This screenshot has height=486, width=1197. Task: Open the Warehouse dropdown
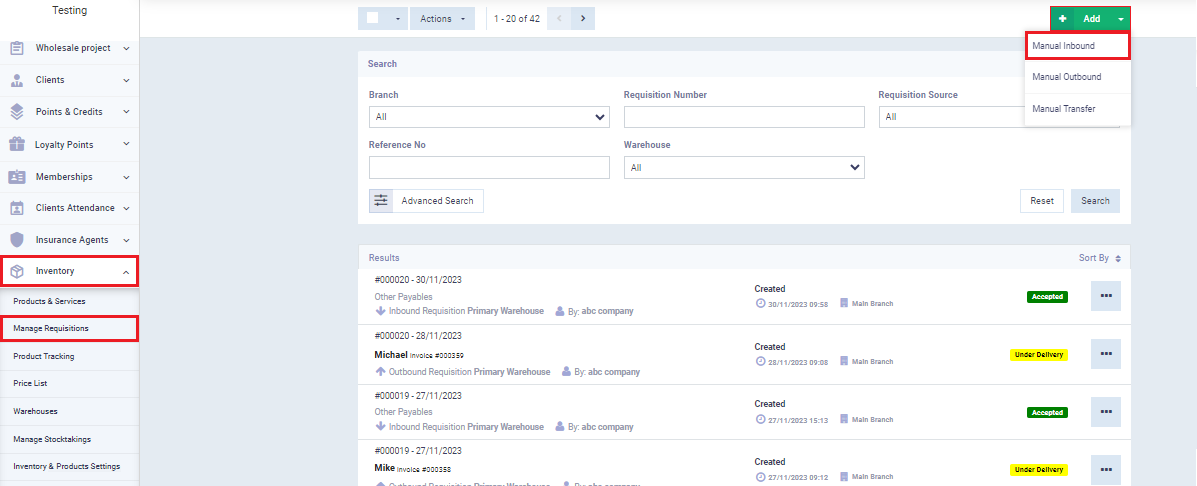[x=743, y=168]
